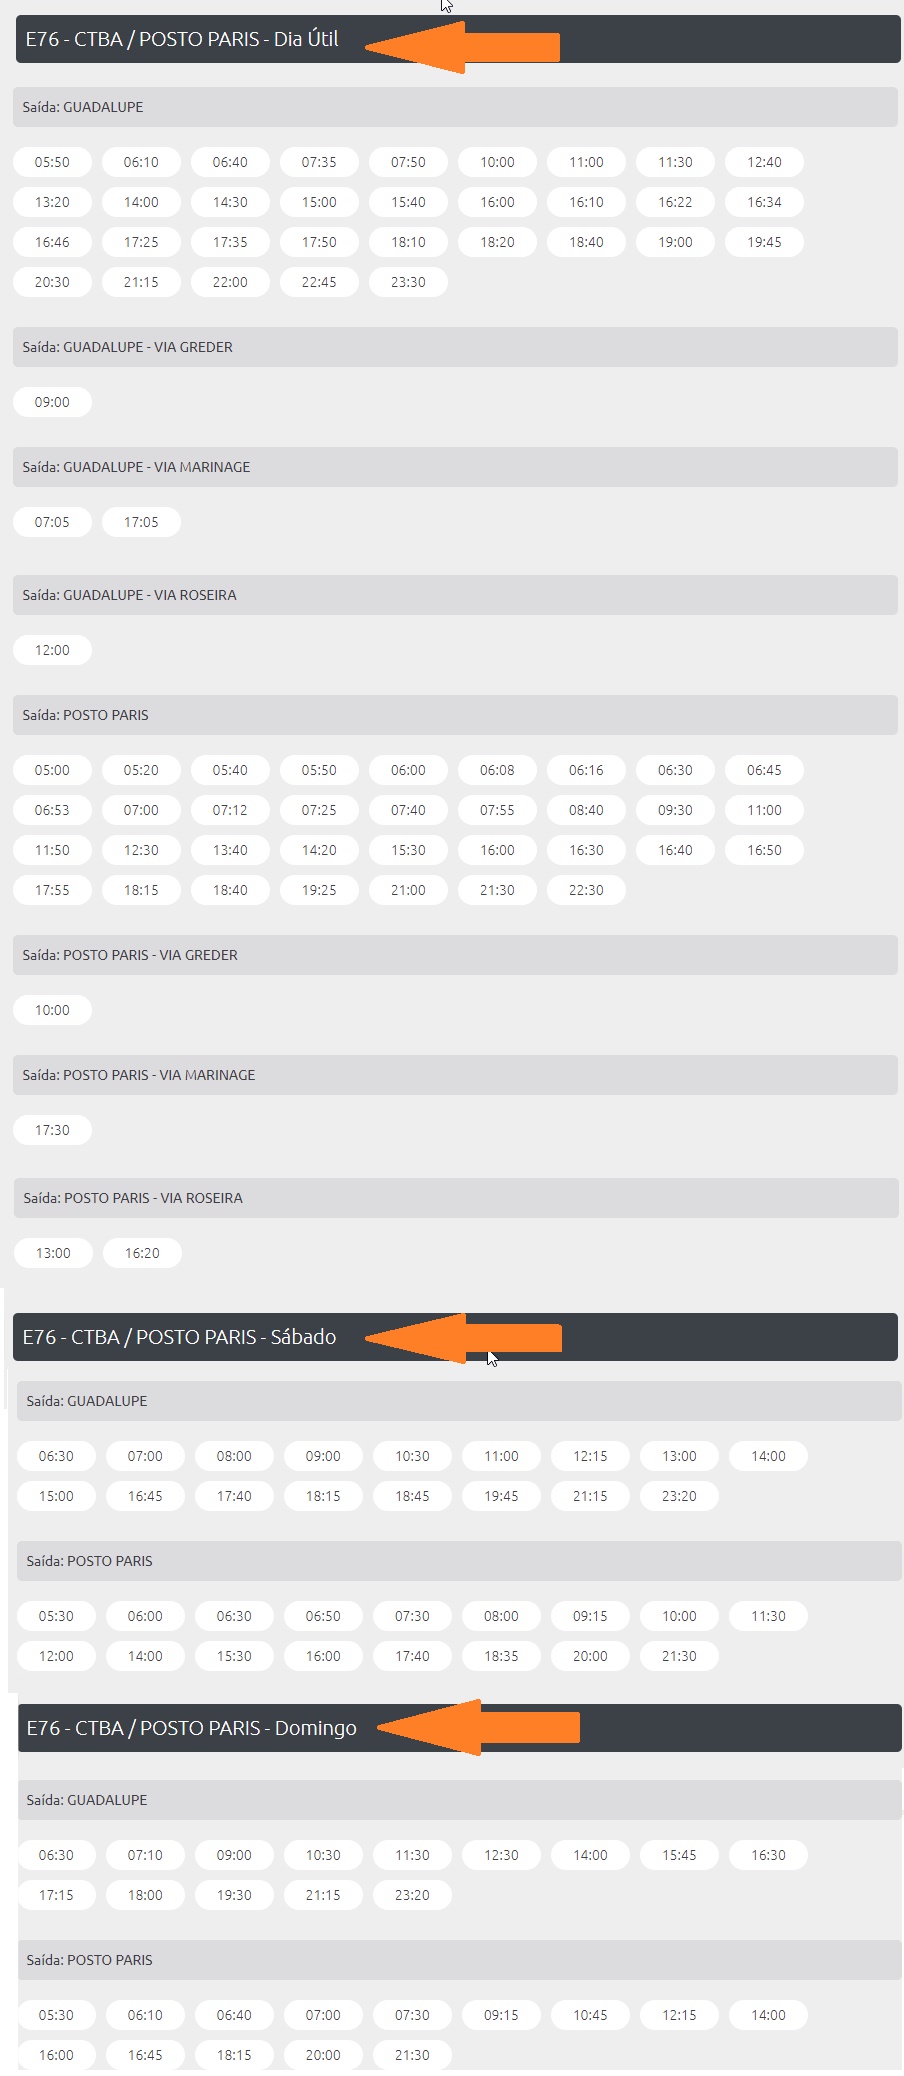Choose the 17:30 Posto Paris Via Marinage time
Screen dimensions: 904x2076
point(52,1130)
